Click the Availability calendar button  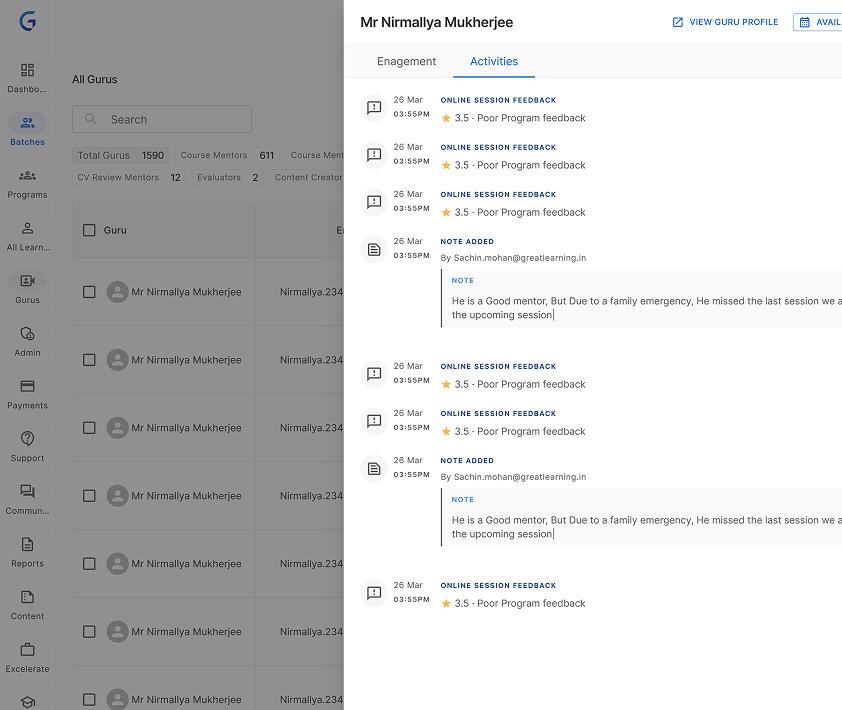818,22
